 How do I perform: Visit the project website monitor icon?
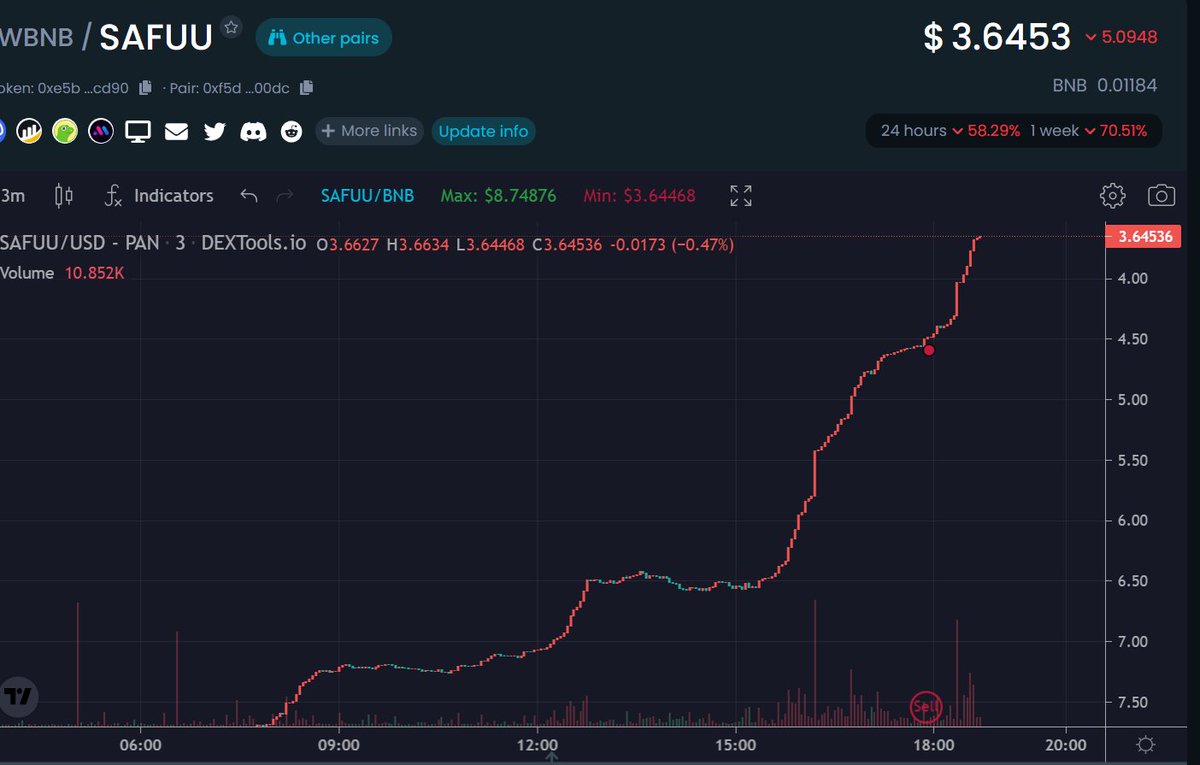point(137,131)
